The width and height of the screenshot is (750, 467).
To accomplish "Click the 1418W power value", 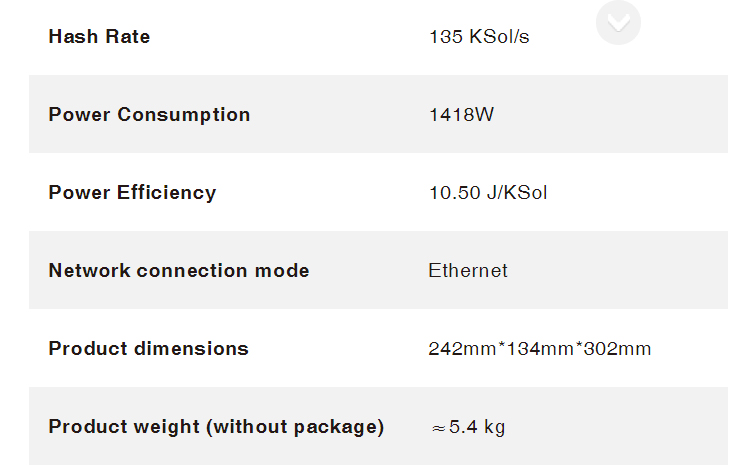I will pyautogui.click(x=462, y=115).
